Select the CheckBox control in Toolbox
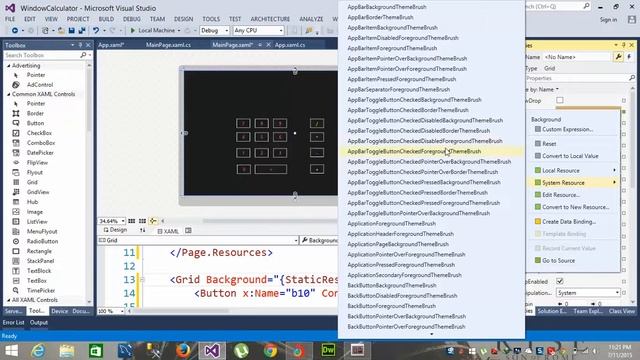This screenshot has height=360, width=640. pyautogui.click(x=39, y=133)
